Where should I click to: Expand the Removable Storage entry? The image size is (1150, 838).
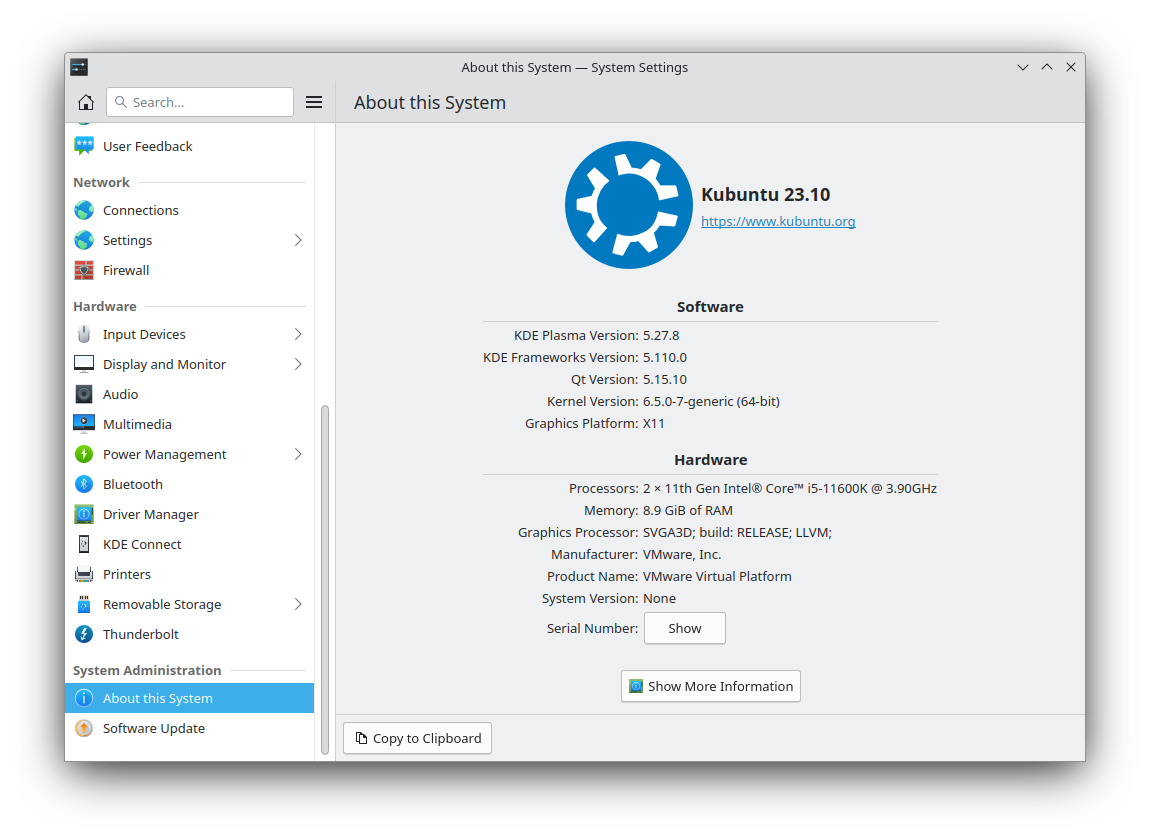[297, 604]
